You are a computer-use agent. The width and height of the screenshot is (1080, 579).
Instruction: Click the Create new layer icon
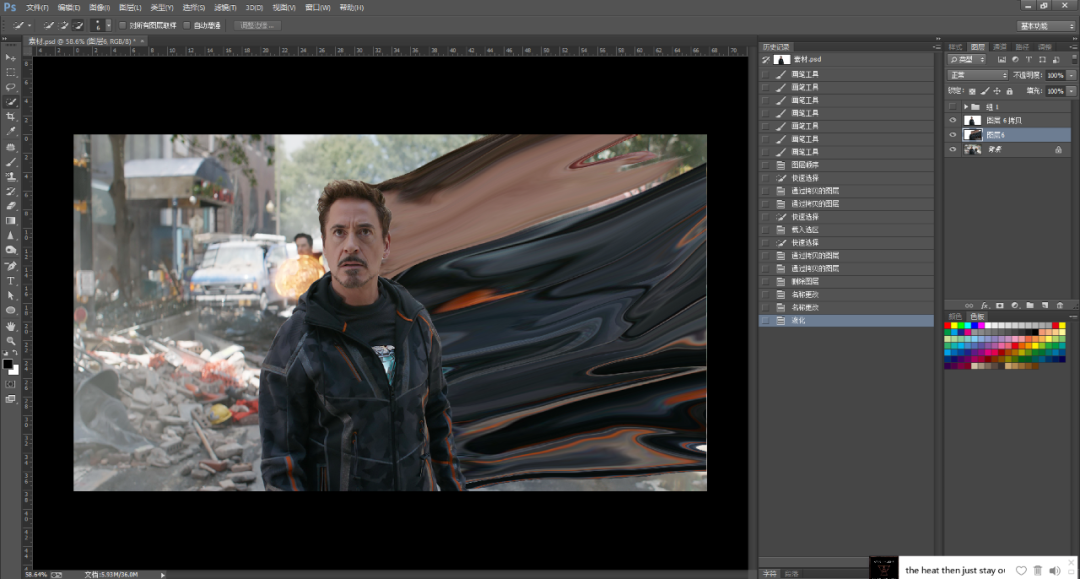click(1045, 306)
